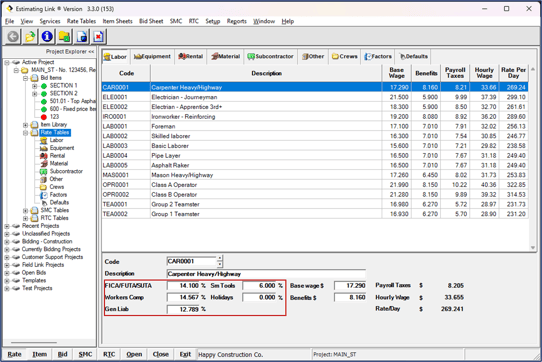This screenshot has width=542, height=362.
Task: Click the Bid button in bottom bar
Action: point(63,354)
